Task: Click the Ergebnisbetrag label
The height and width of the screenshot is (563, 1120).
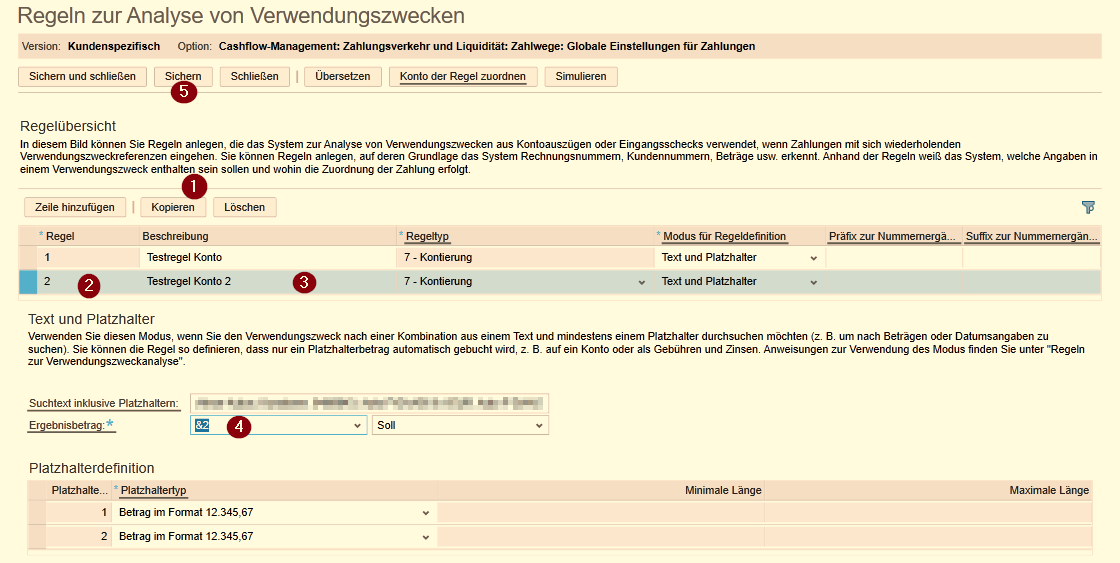Action: [x=66, y=426]
